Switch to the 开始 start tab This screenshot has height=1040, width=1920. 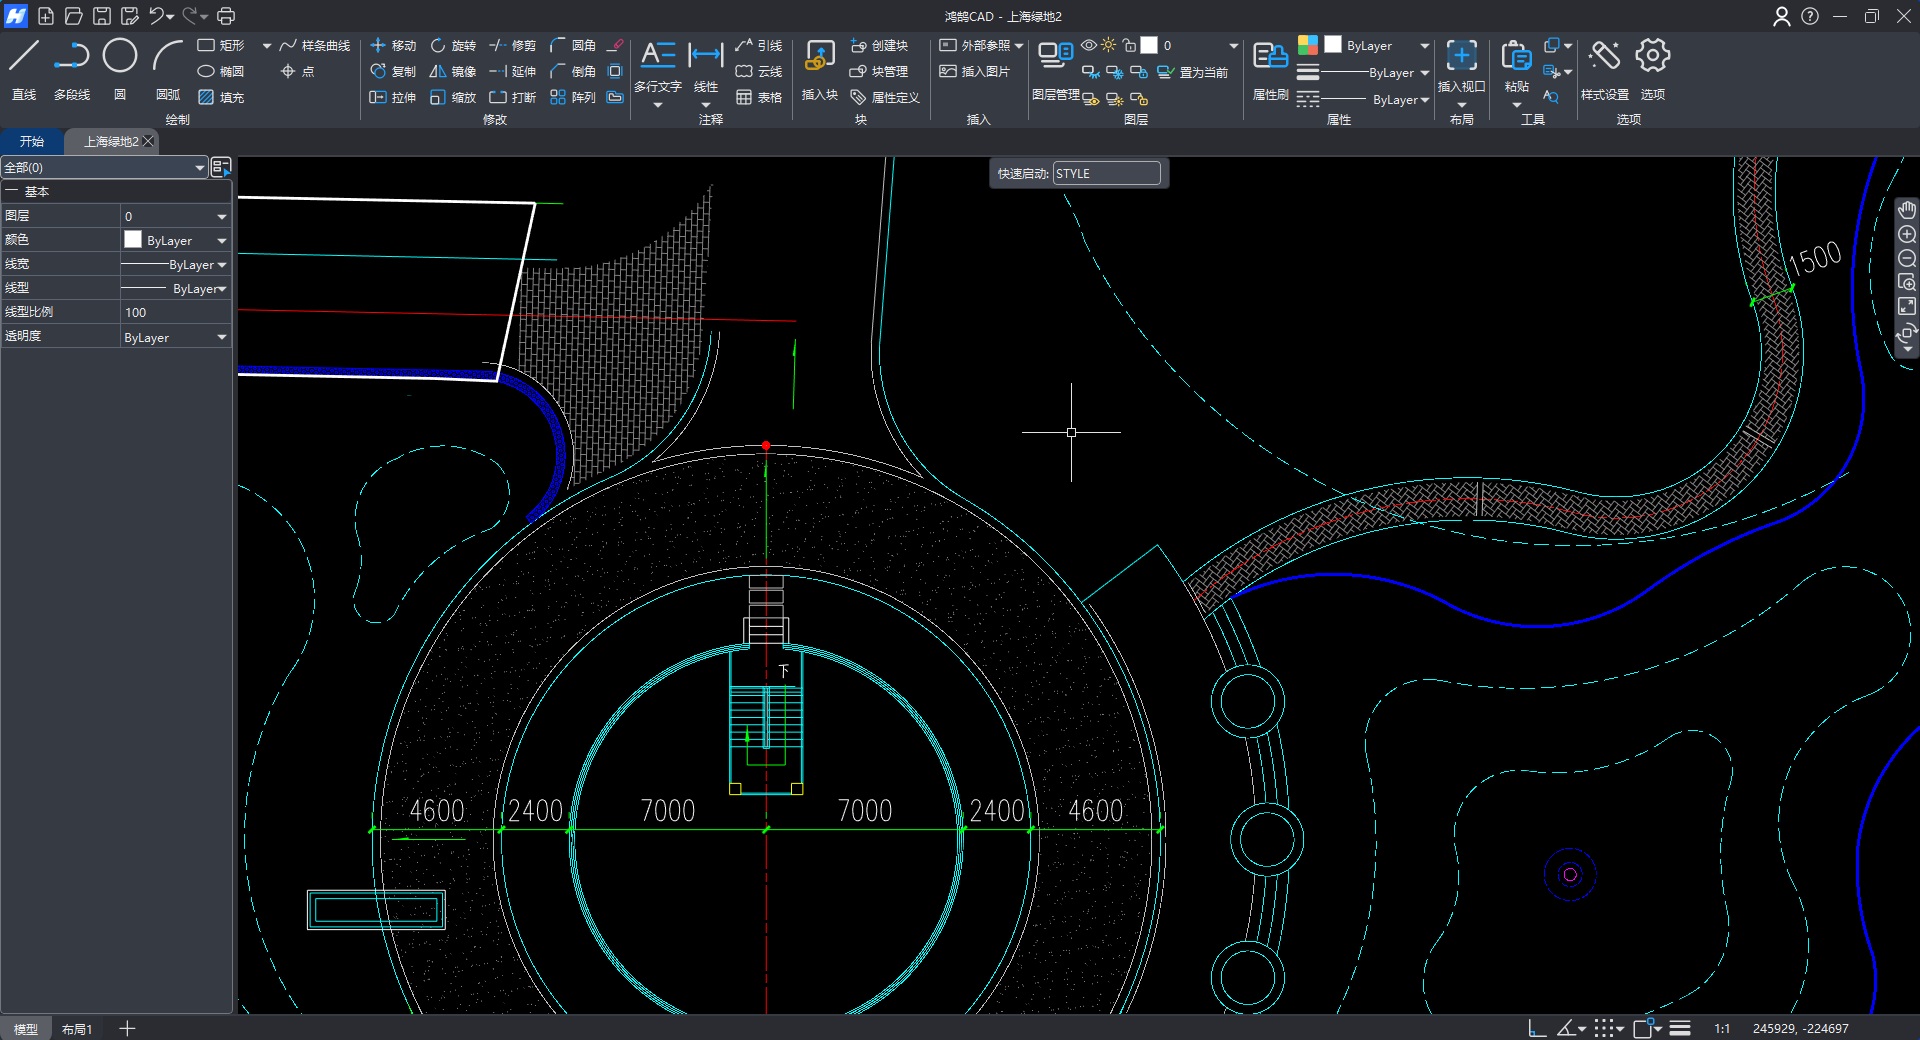[x=32, y=141]
